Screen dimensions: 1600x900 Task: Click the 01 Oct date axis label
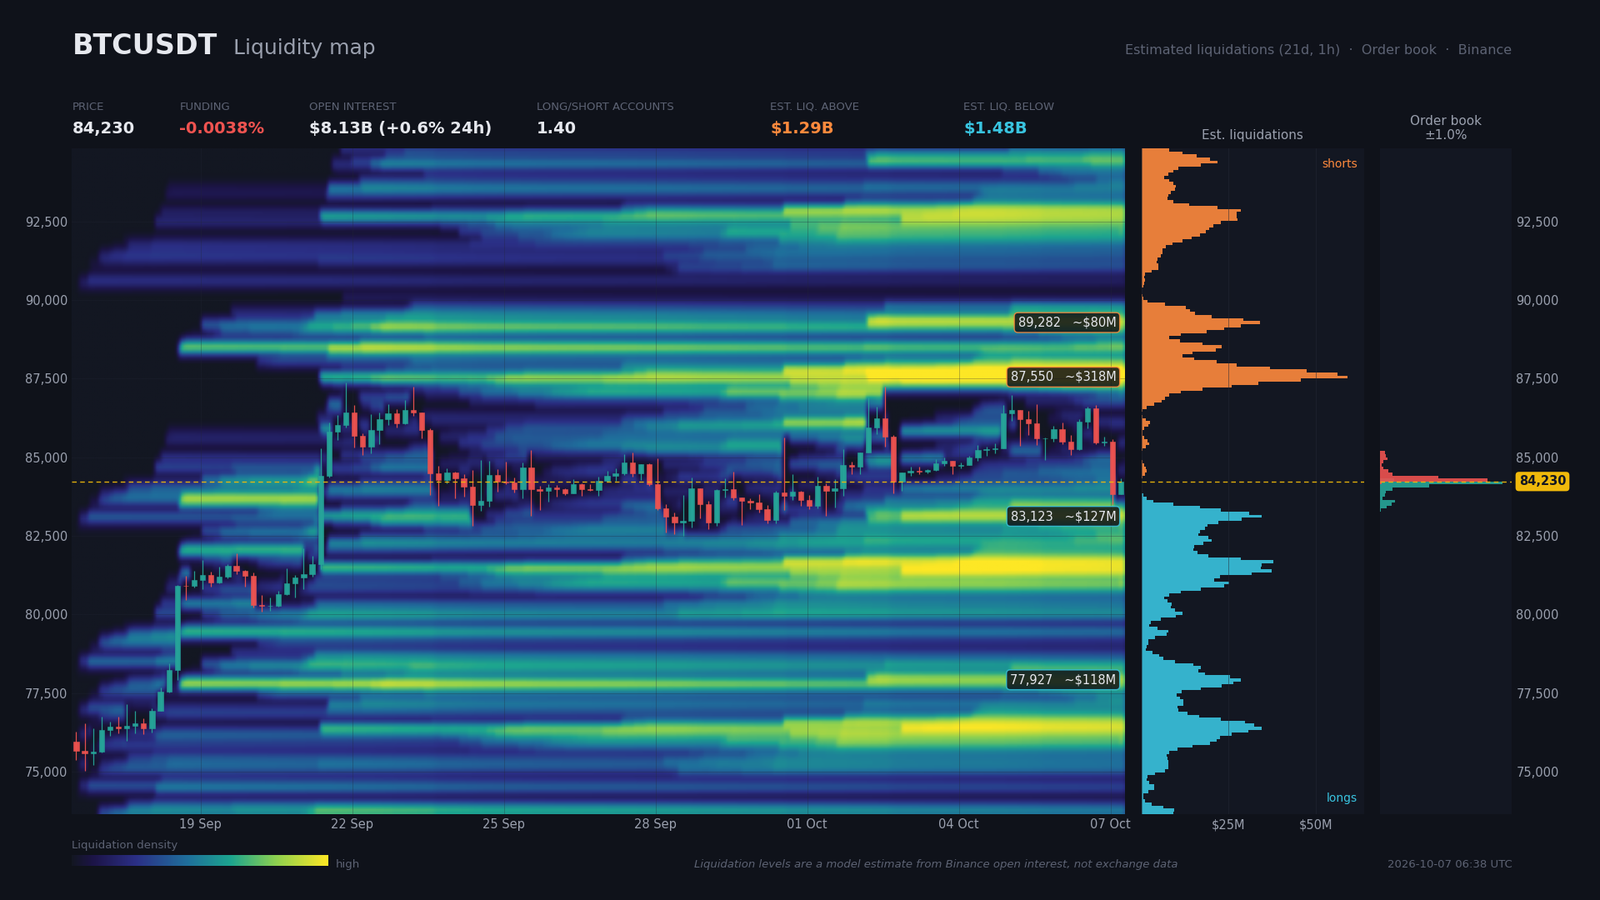point(807,824)
